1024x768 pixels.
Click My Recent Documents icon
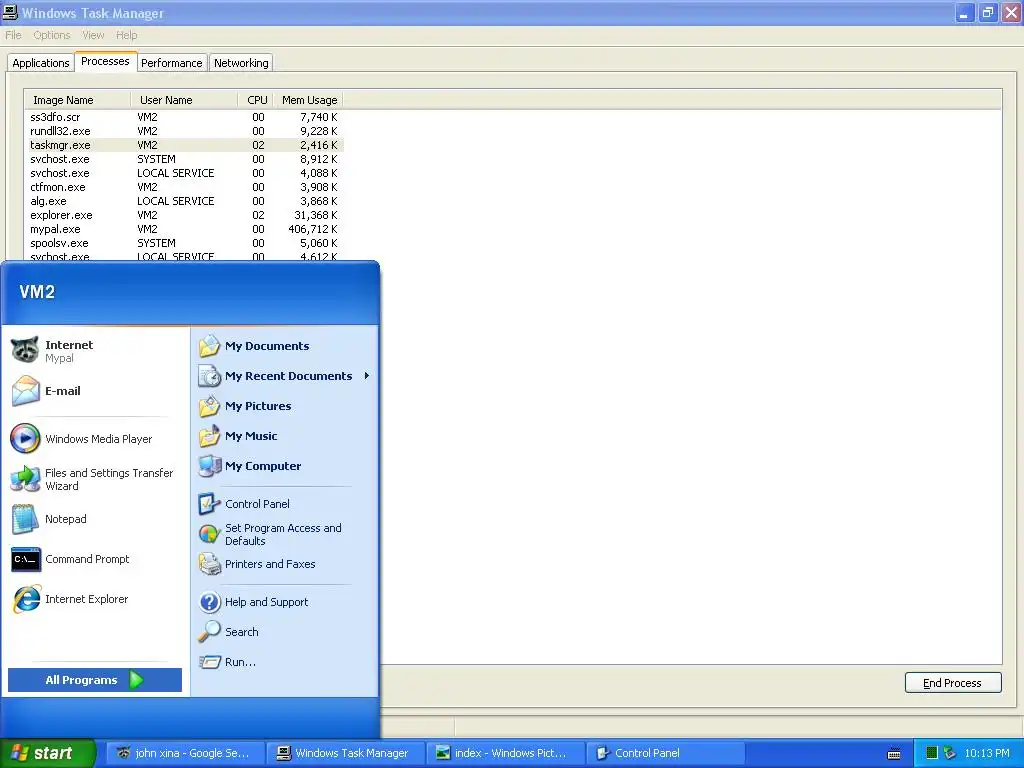(x=210, y=376)
